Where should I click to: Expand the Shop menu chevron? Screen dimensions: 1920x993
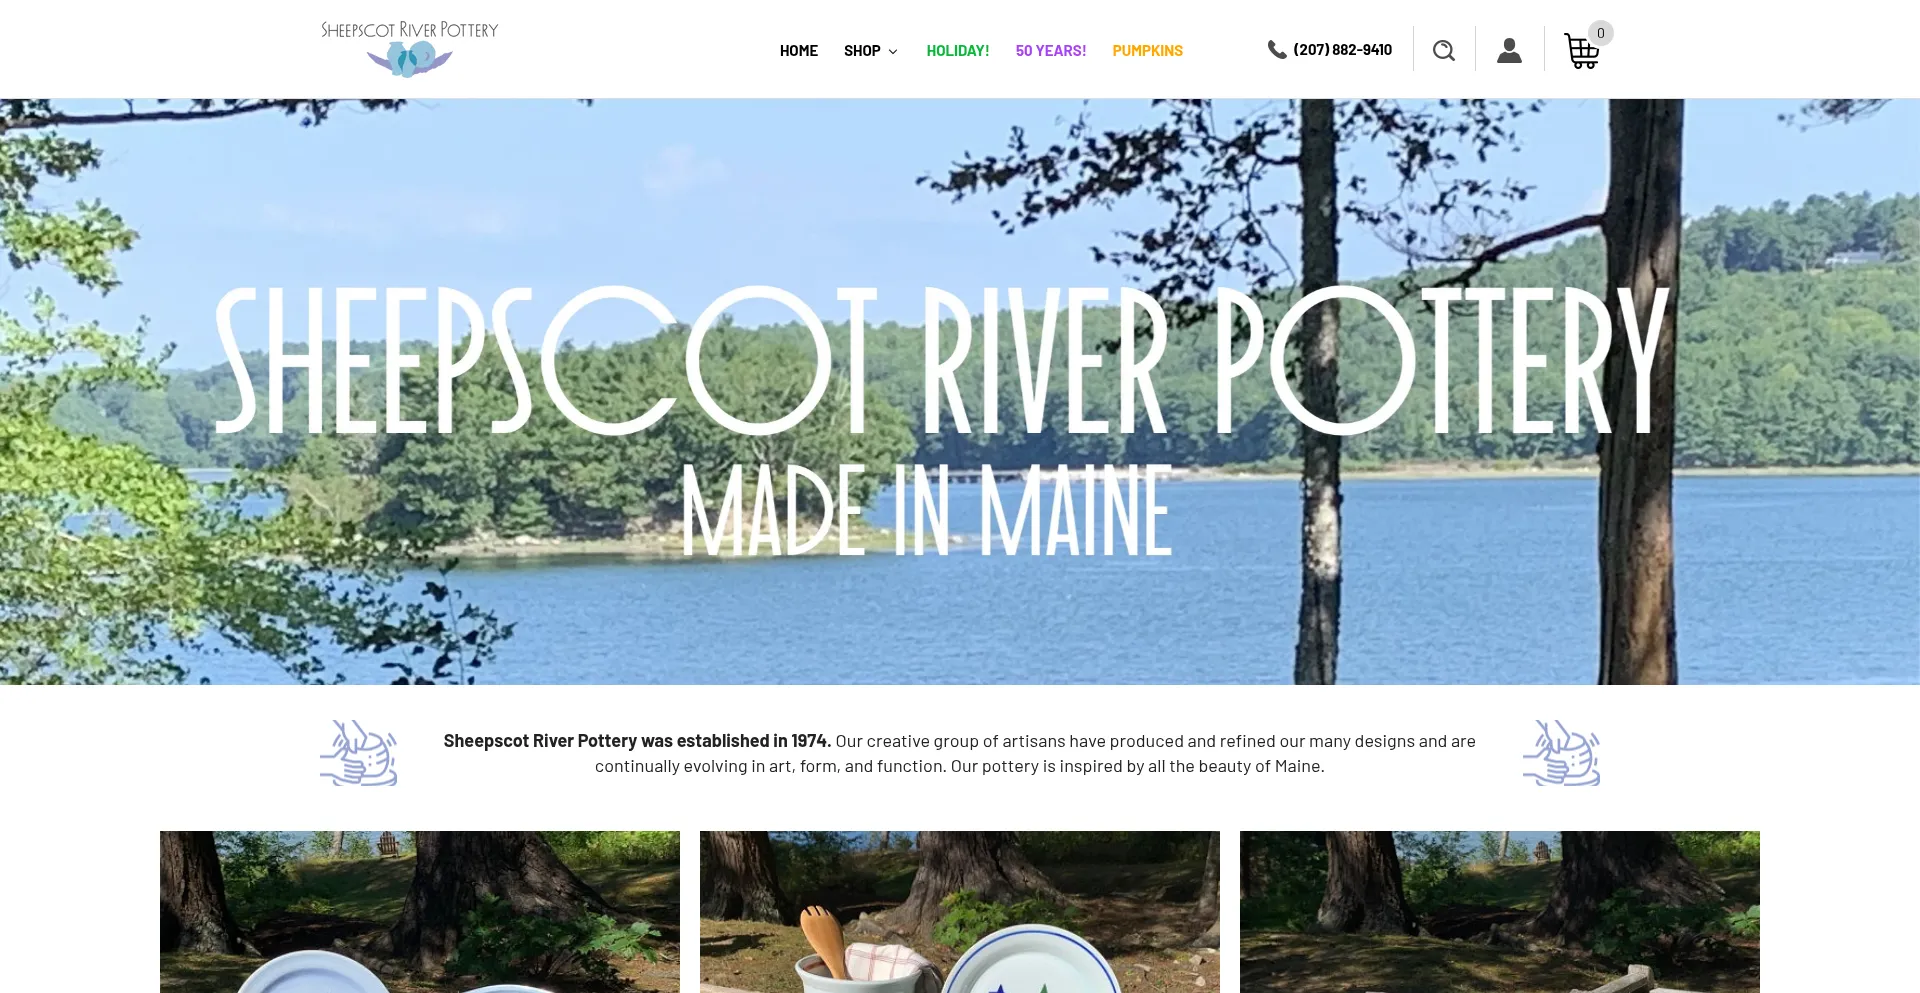click(x=893, y=51)
